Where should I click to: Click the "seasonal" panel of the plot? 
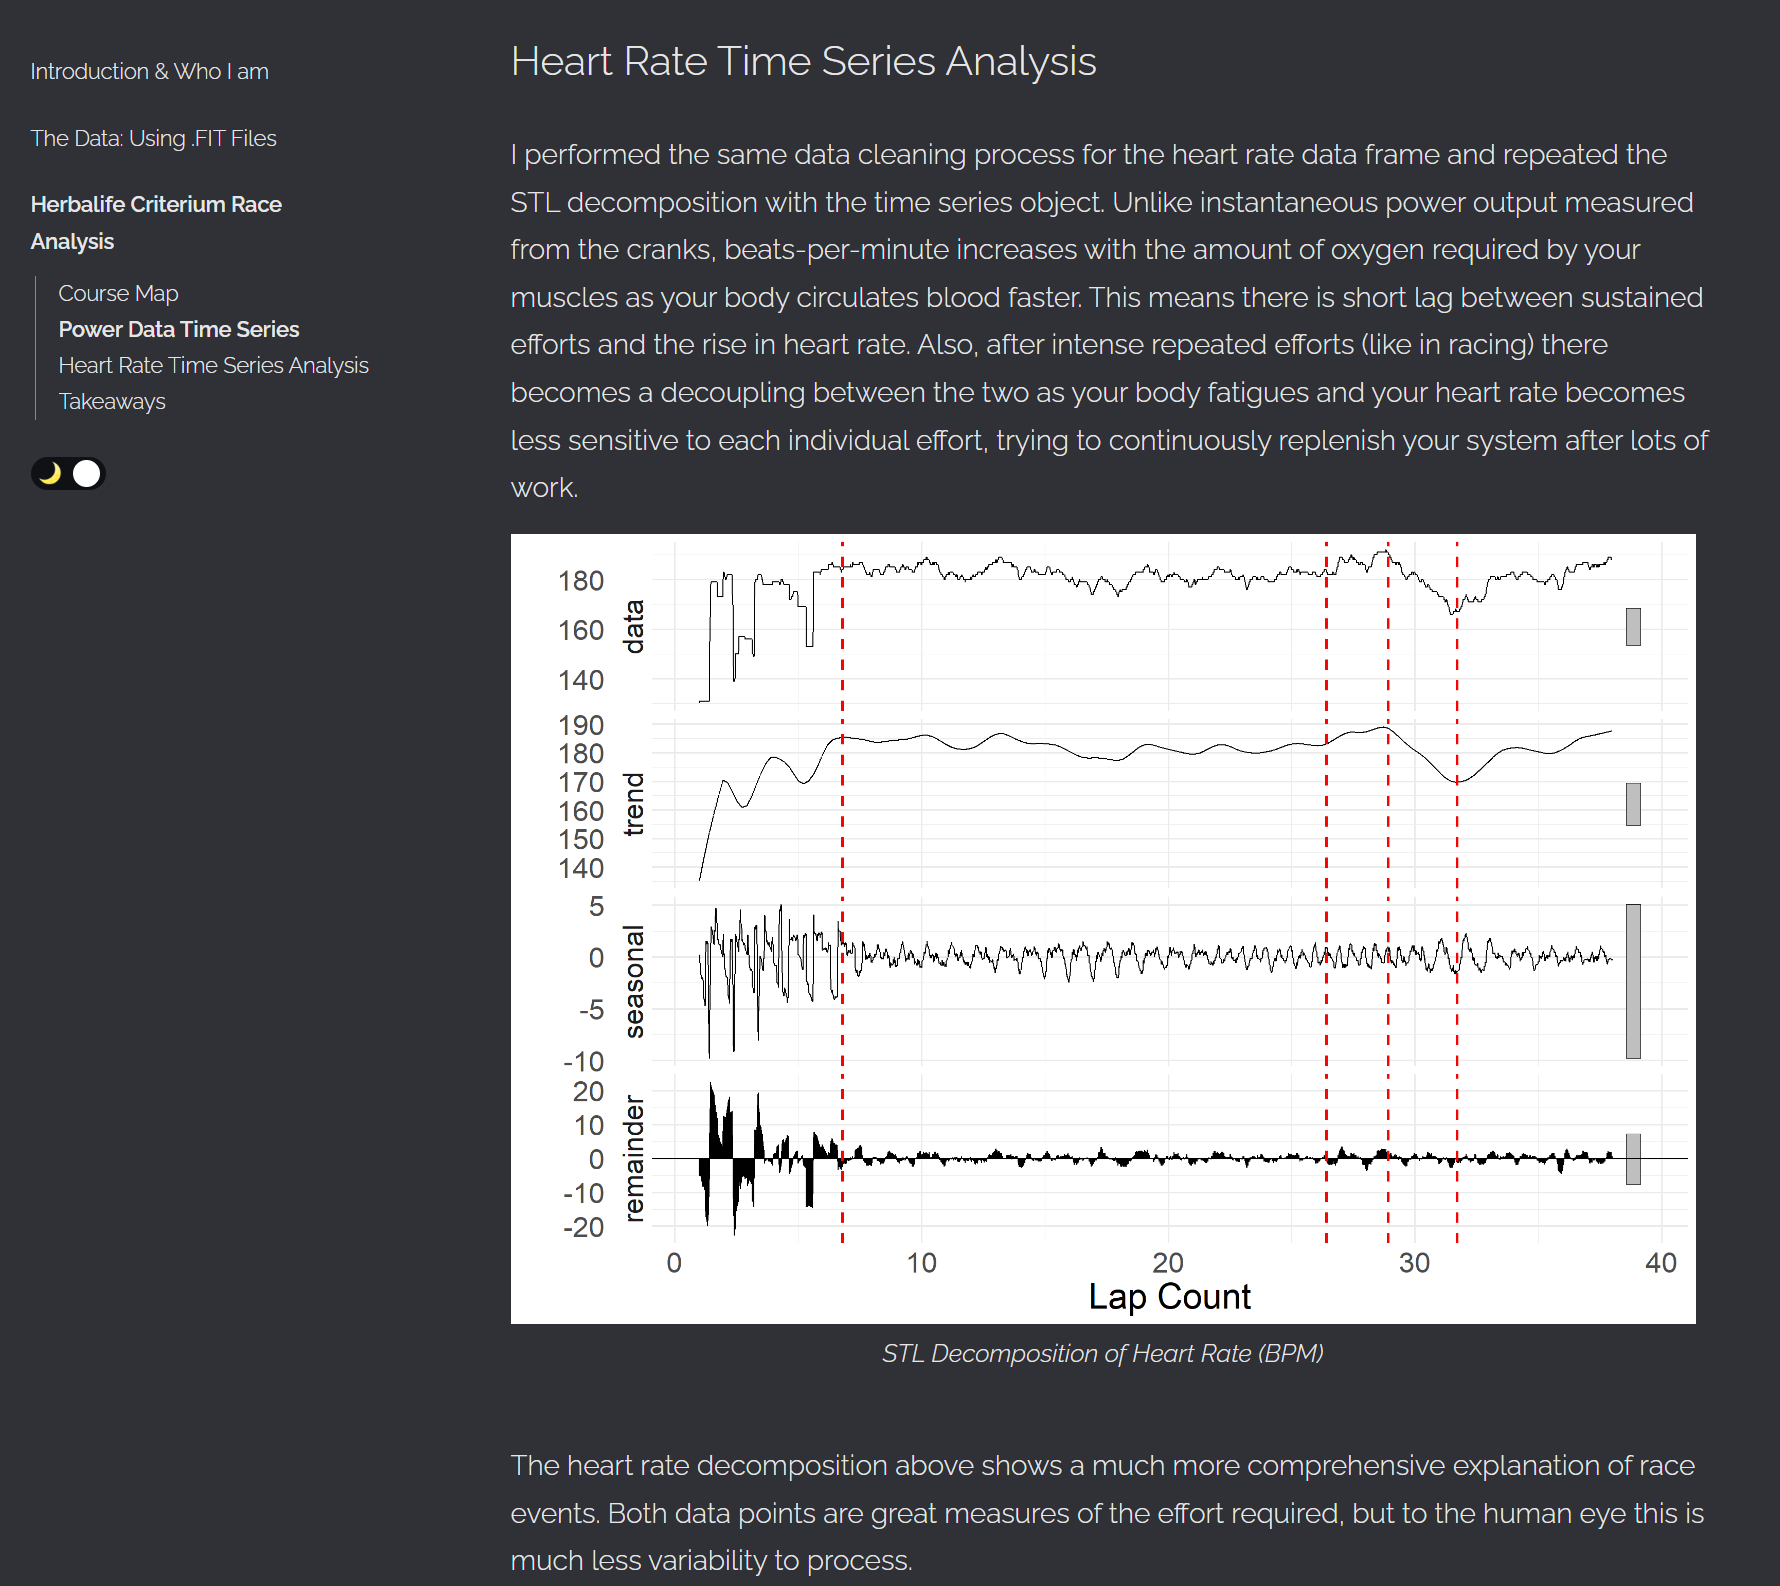click(1100, 960)
